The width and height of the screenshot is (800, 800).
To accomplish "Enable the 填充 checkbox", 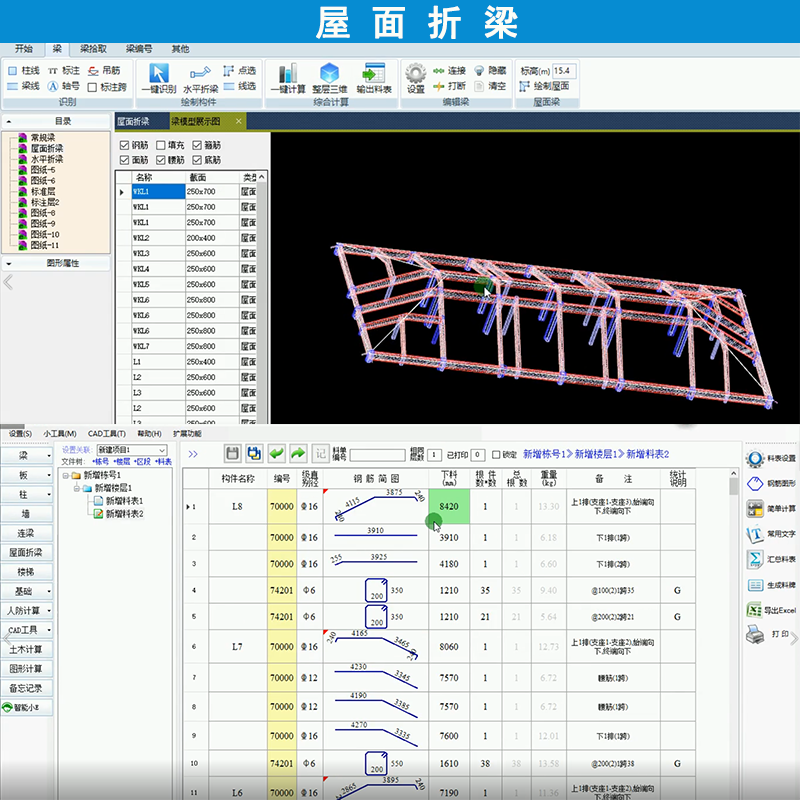I will (161, 145).
